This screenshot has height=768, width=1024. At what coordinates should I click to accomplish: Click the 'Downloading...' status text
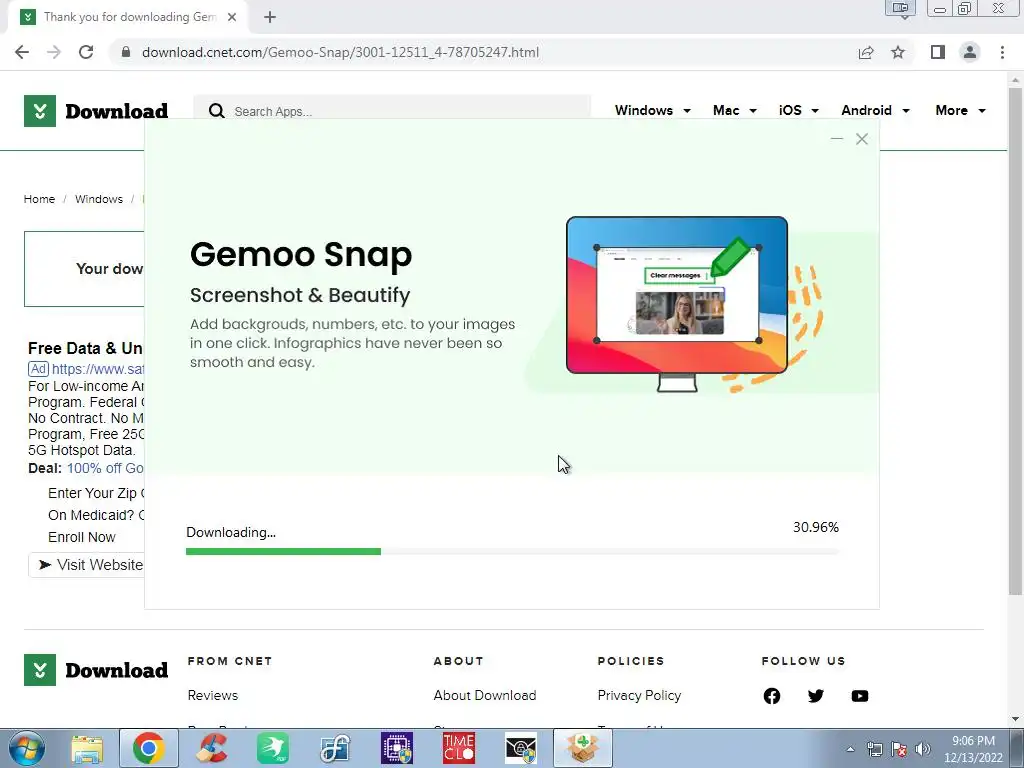pos(231,532)
